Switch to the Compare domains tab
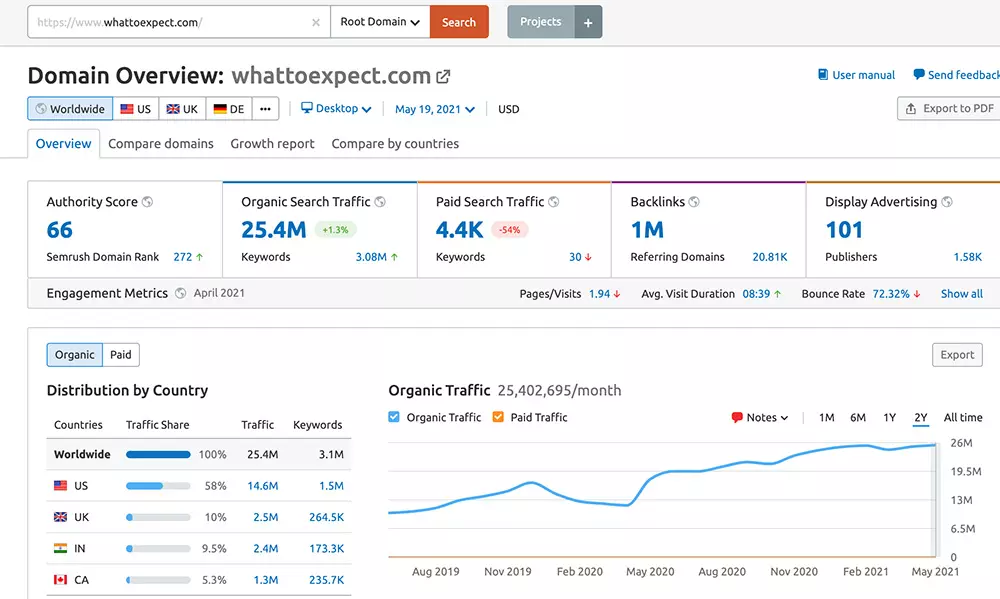Image resolution: width=1000 pixels, height=599 pixels. tap(161, 144)
